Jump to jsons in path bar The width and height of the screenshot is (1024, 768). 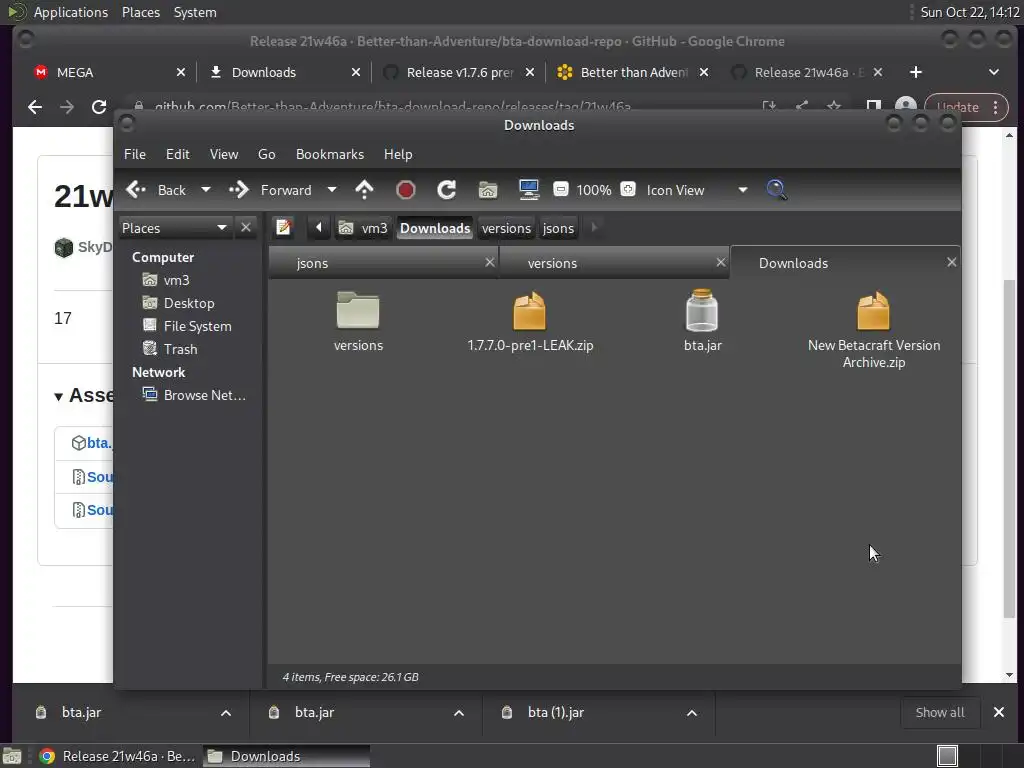(x=558, y=228)
